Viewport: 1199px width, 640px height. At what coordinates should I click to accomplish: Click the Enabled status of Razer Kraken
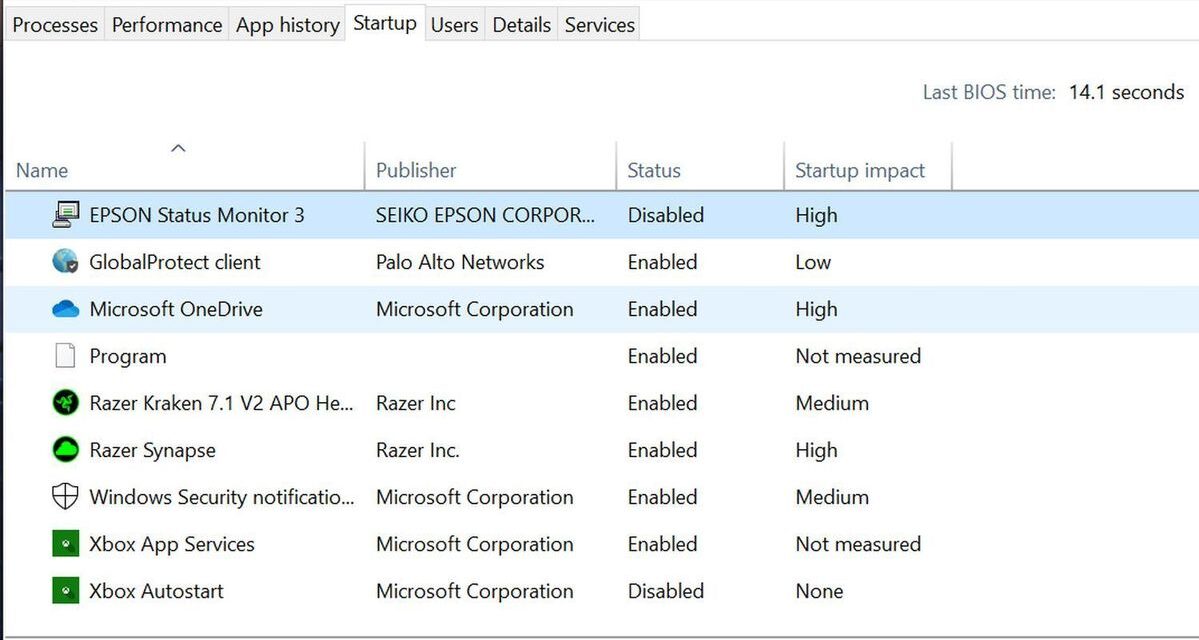pyautogui.click(x=662, y=403)
